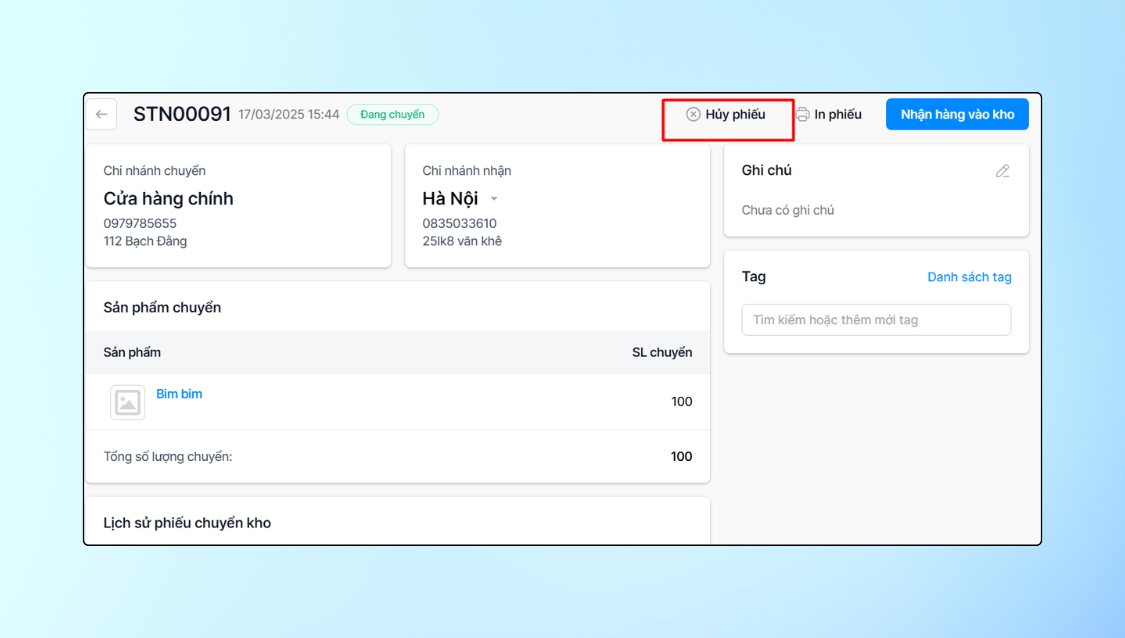
Task: Click the printer icon beside In phiếu
Action: 803,115
